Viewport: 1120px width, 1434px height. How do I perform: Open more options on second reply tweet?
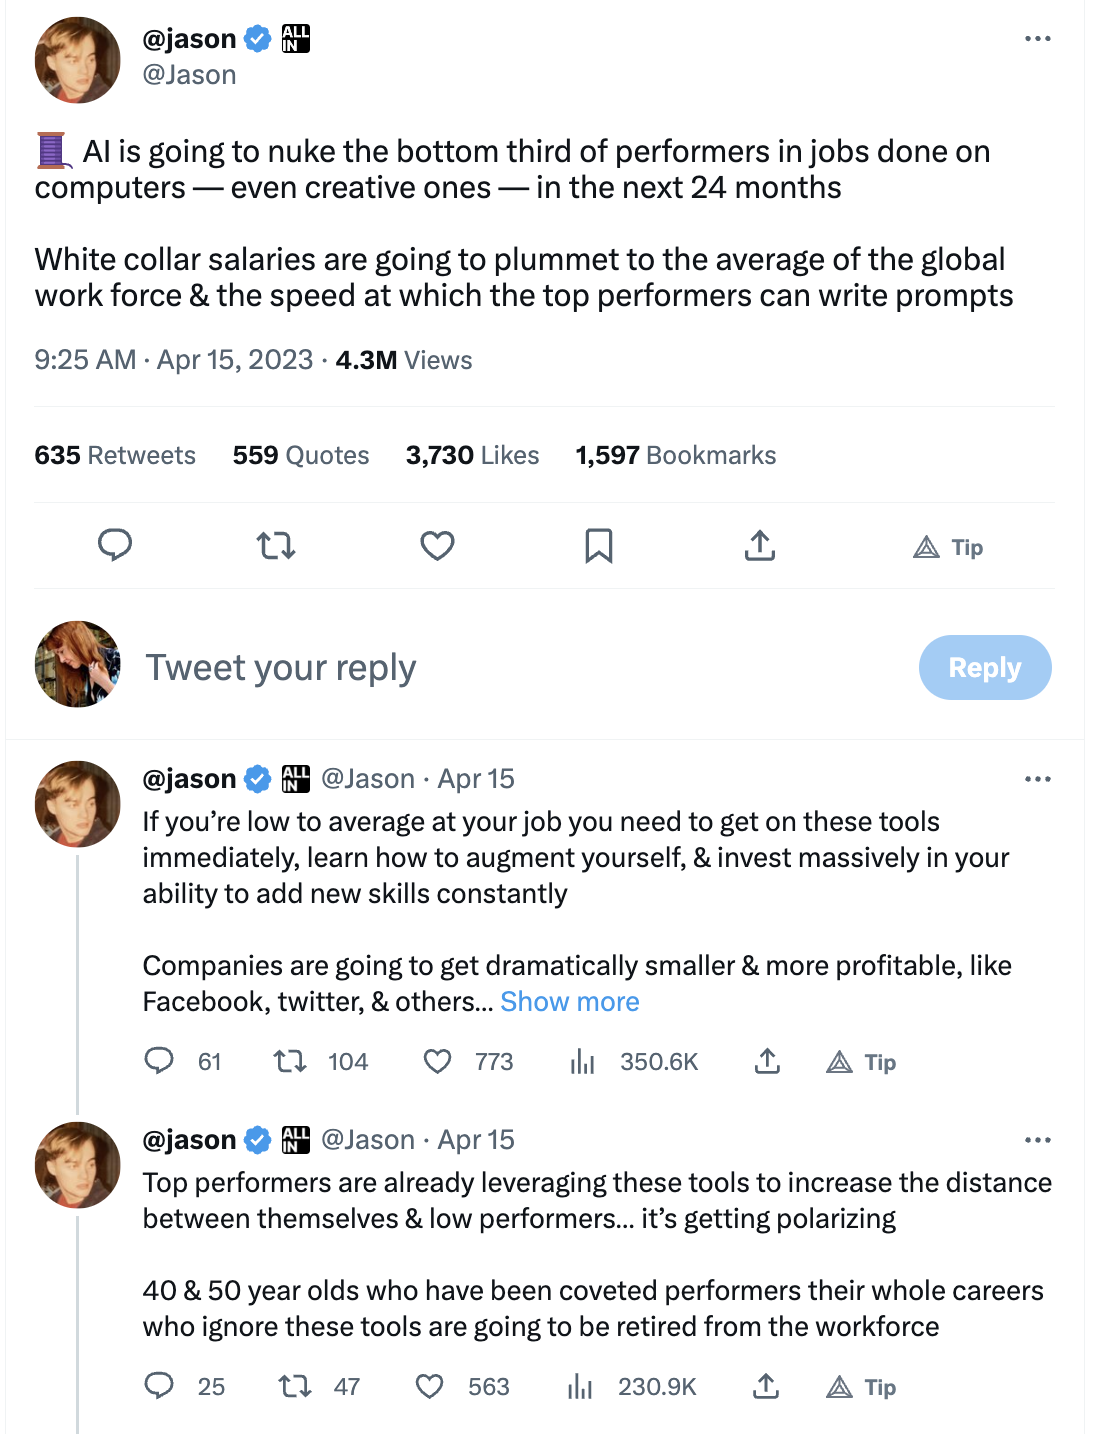pos(1038,1140)
